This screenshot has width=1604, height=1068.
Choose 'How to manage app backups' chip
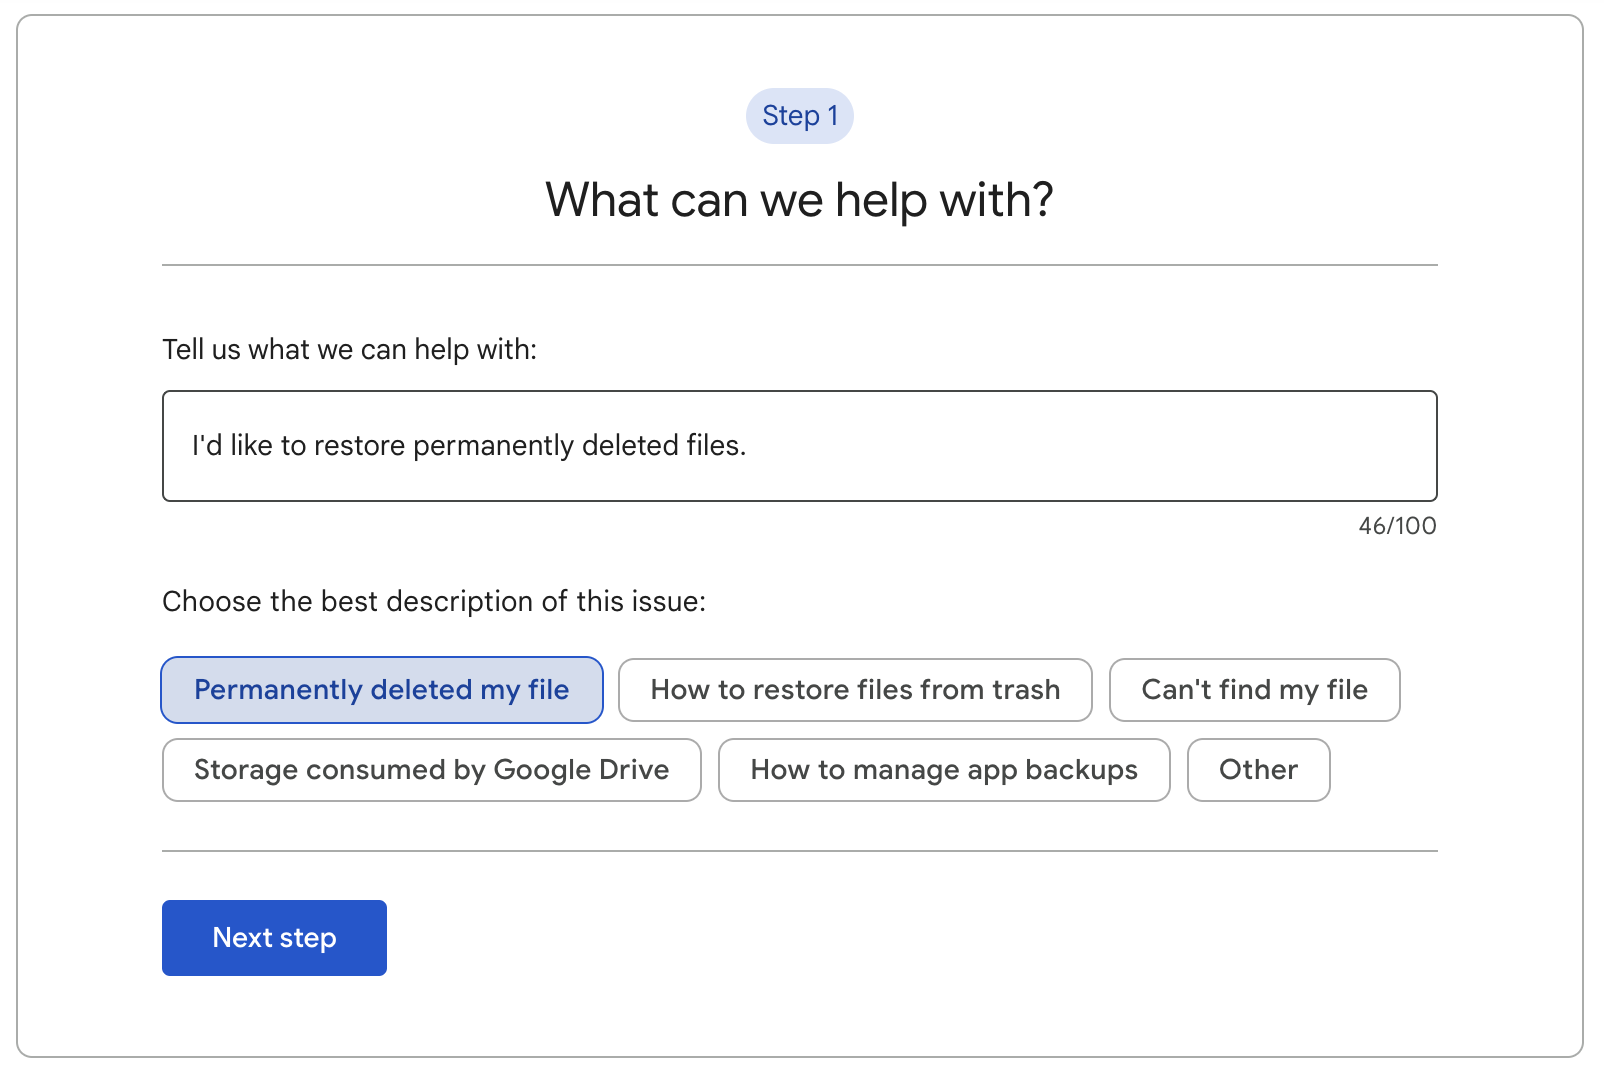tap(944, 770)
